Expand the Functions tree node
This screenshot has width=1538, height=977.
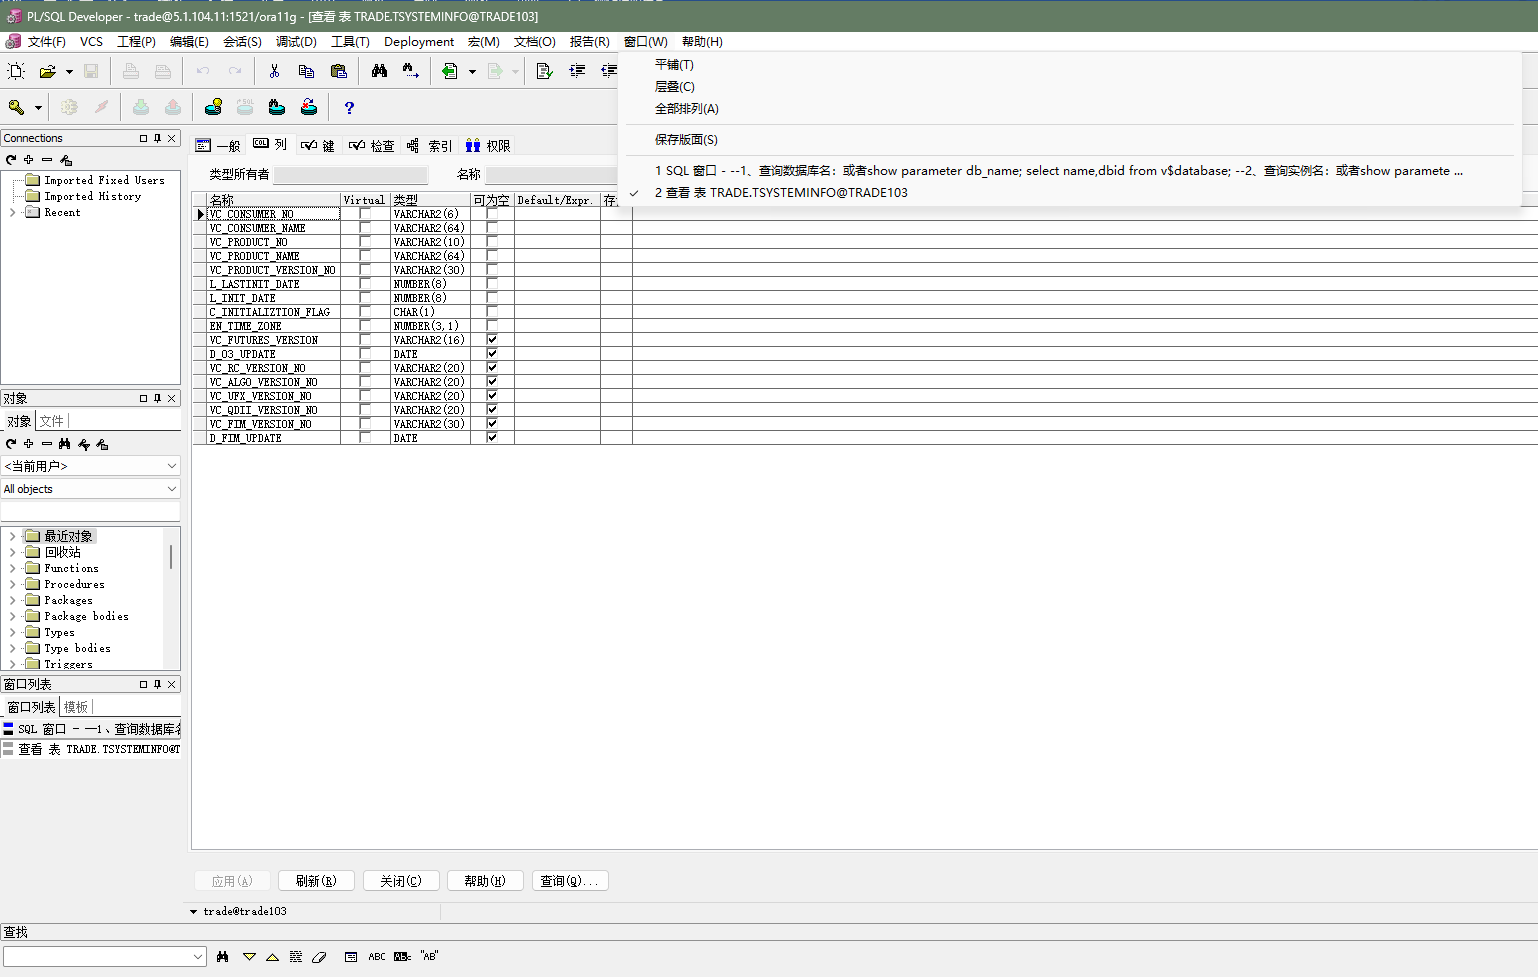click(x=12, y=568)
